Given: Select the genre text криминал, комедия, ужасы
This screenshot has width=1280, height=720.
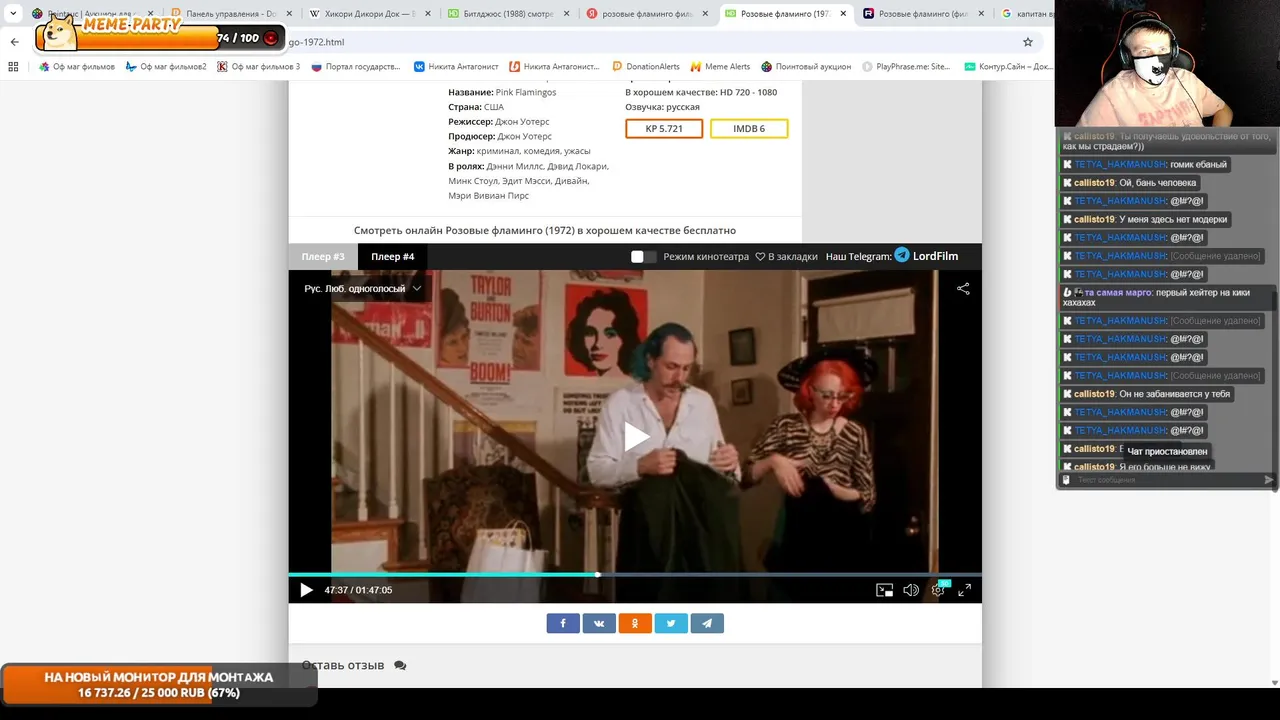Looking at the screenshot, I should (534, 151).
